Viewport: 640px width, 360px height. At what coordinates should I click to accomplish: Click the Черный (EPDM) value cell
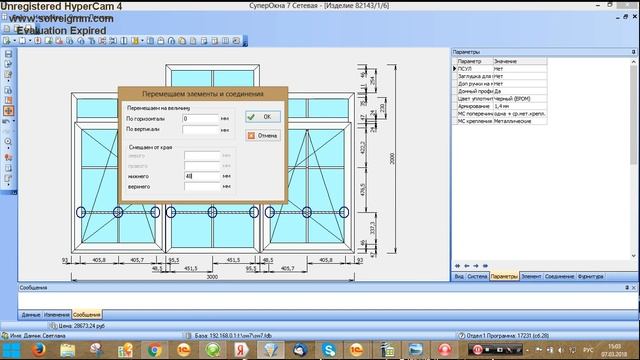point(520,98)
